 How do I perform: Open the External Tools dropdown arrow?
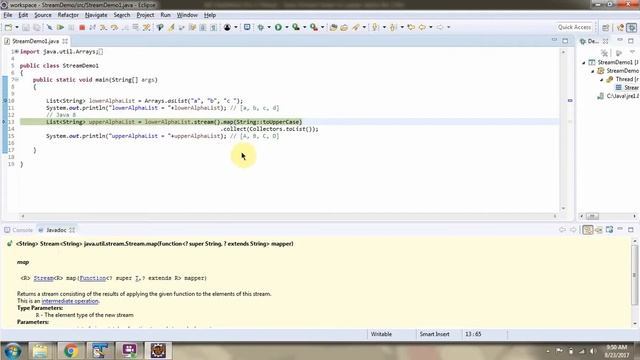pos(322,27)
